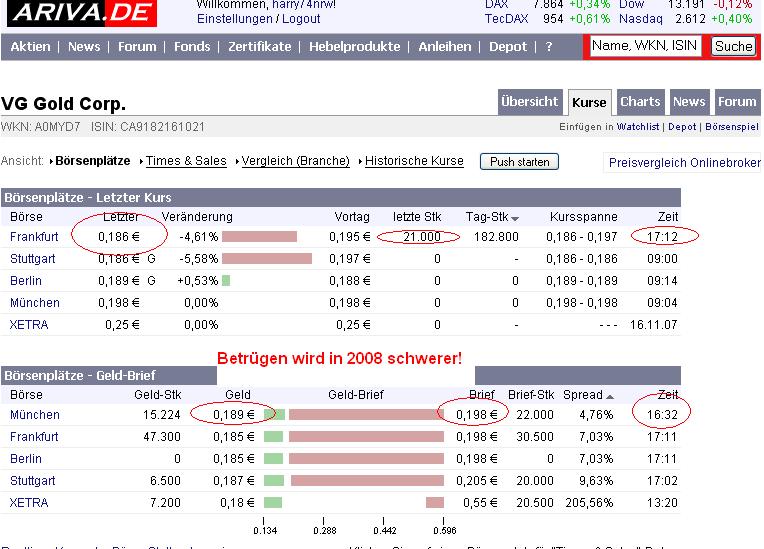Click the Veränderung column header
This screenshot has width=764, height=549.
pos(197,217)
